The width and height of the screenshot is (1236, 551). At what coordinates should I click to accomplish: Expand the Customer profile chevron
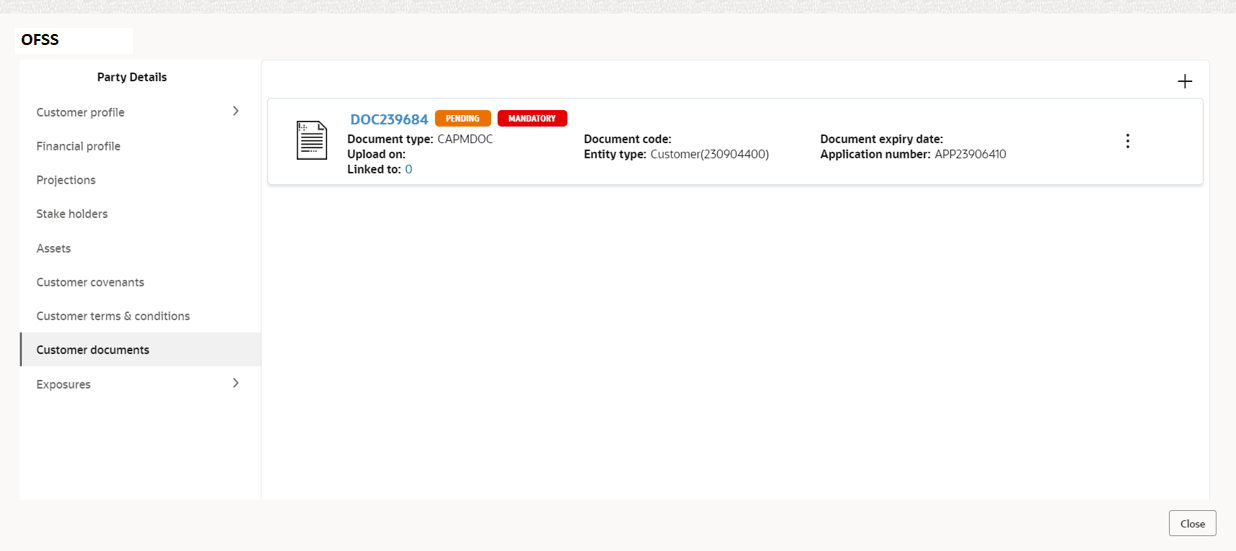coord(236,111)
